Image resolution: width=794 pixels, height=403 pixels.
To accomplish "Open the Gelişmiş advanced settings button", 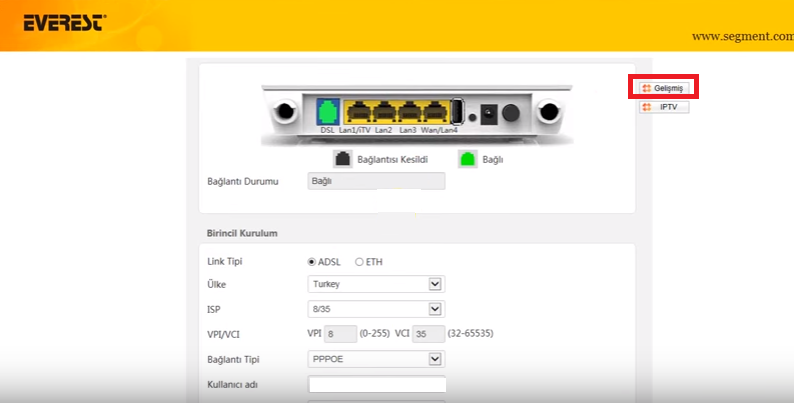I will 664,88.
